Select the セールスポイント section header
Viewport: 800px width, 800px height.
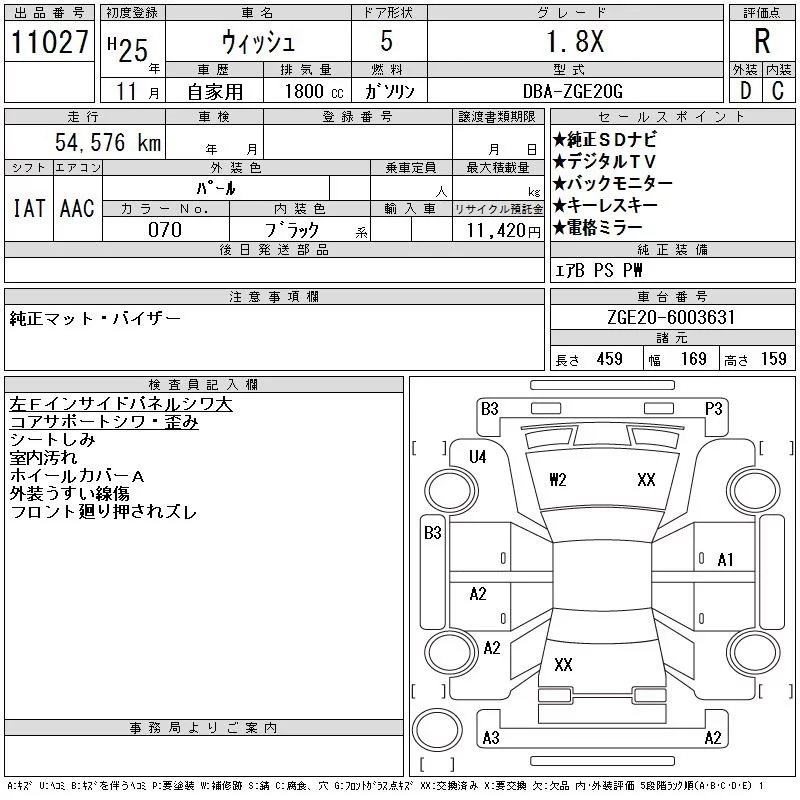point(672,117)
